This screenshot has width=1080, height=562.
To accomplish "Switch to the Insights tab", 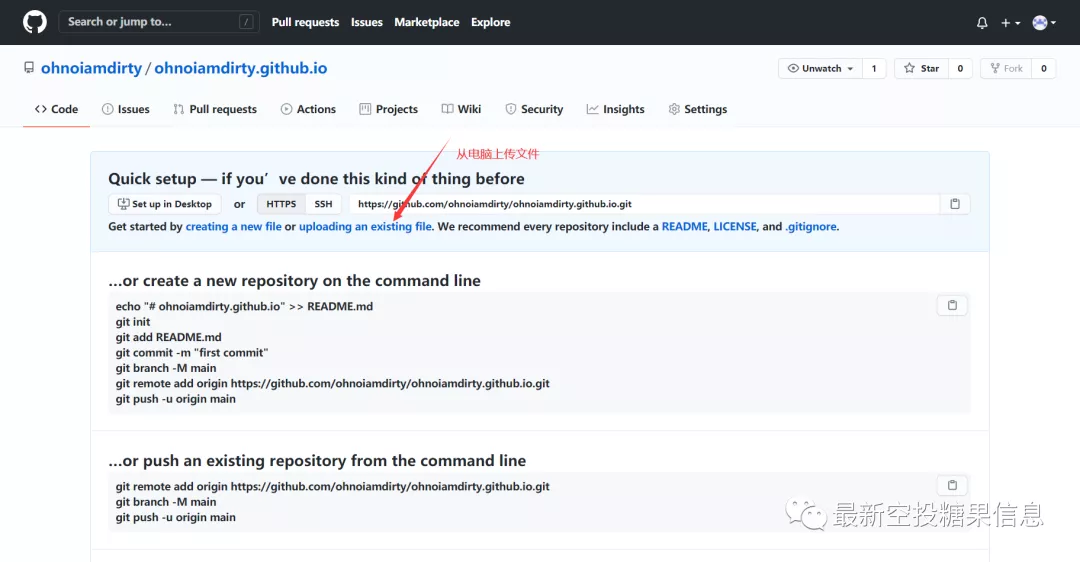I will pos(615,109).
